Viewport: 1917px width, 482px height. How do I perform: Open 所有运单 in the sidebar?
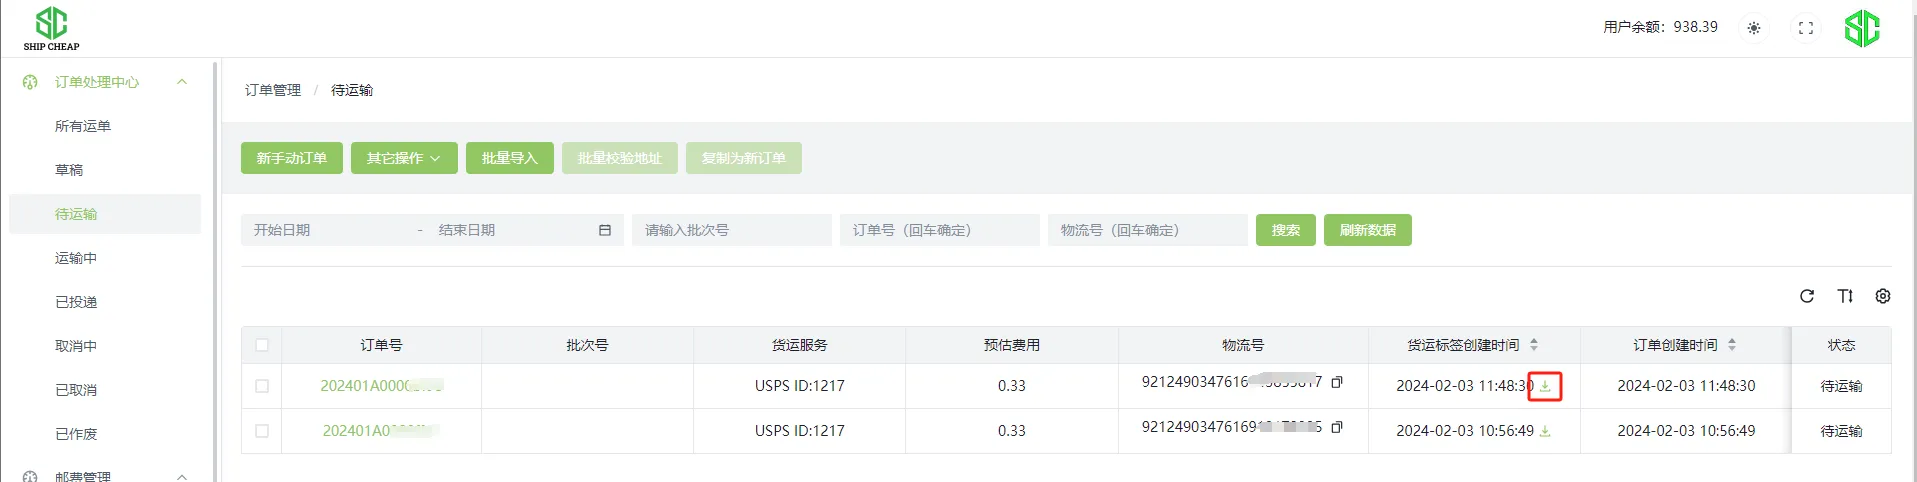(x=83, y=126)
